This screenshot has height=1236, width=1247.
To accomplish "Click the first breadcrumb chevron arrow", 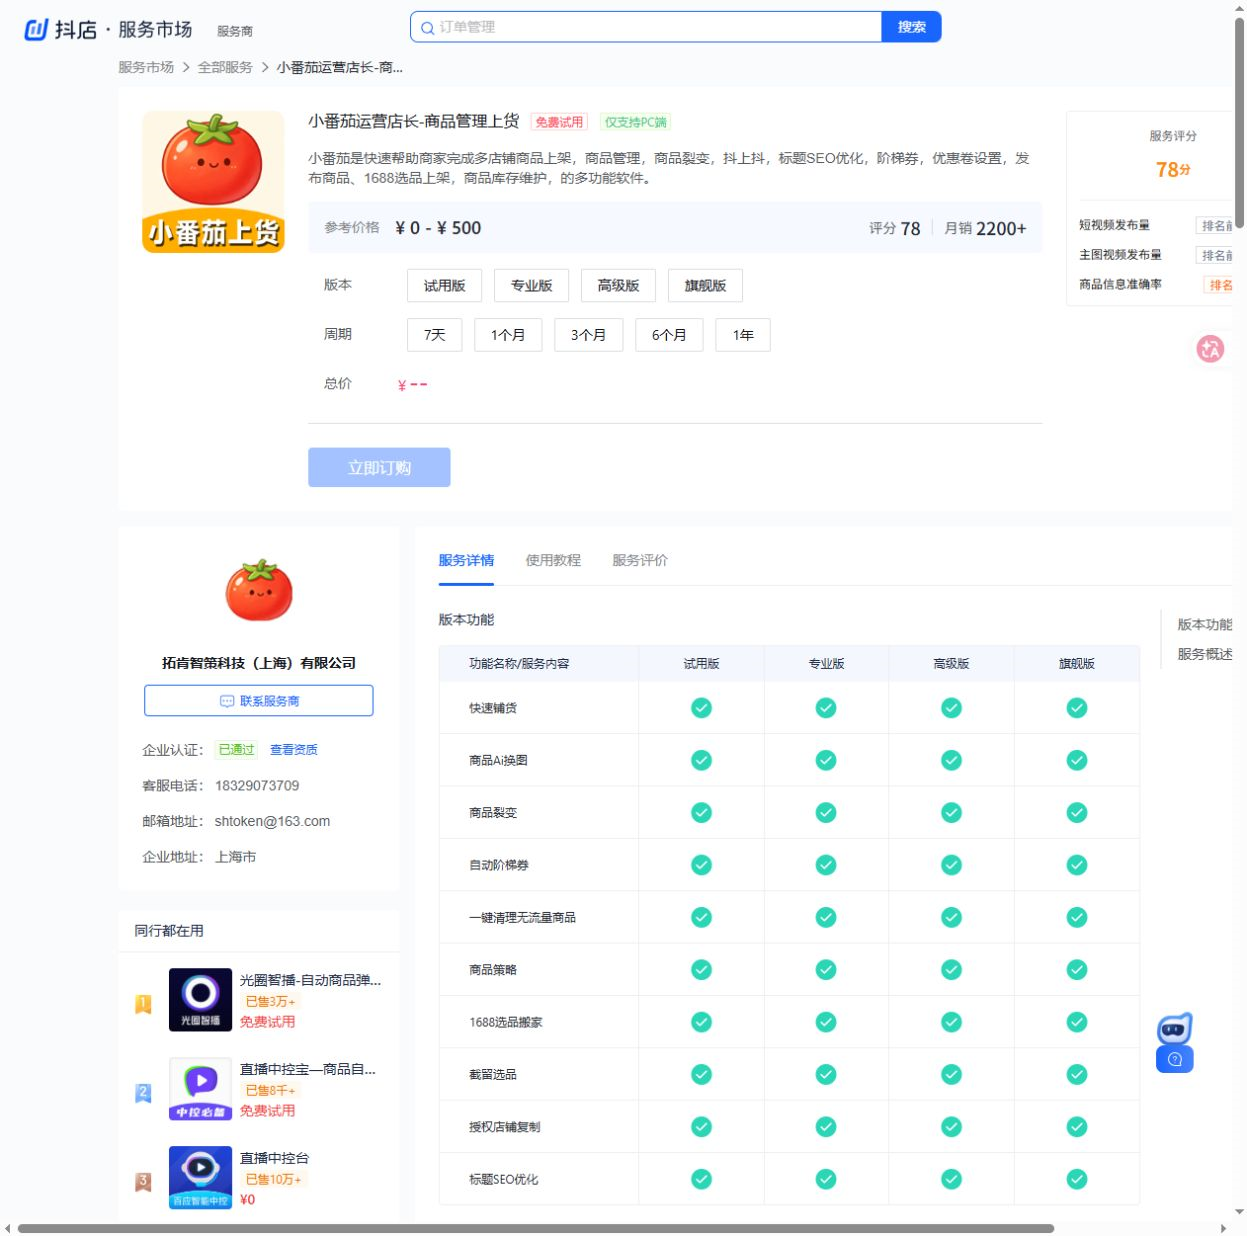I will pos(186,67).
